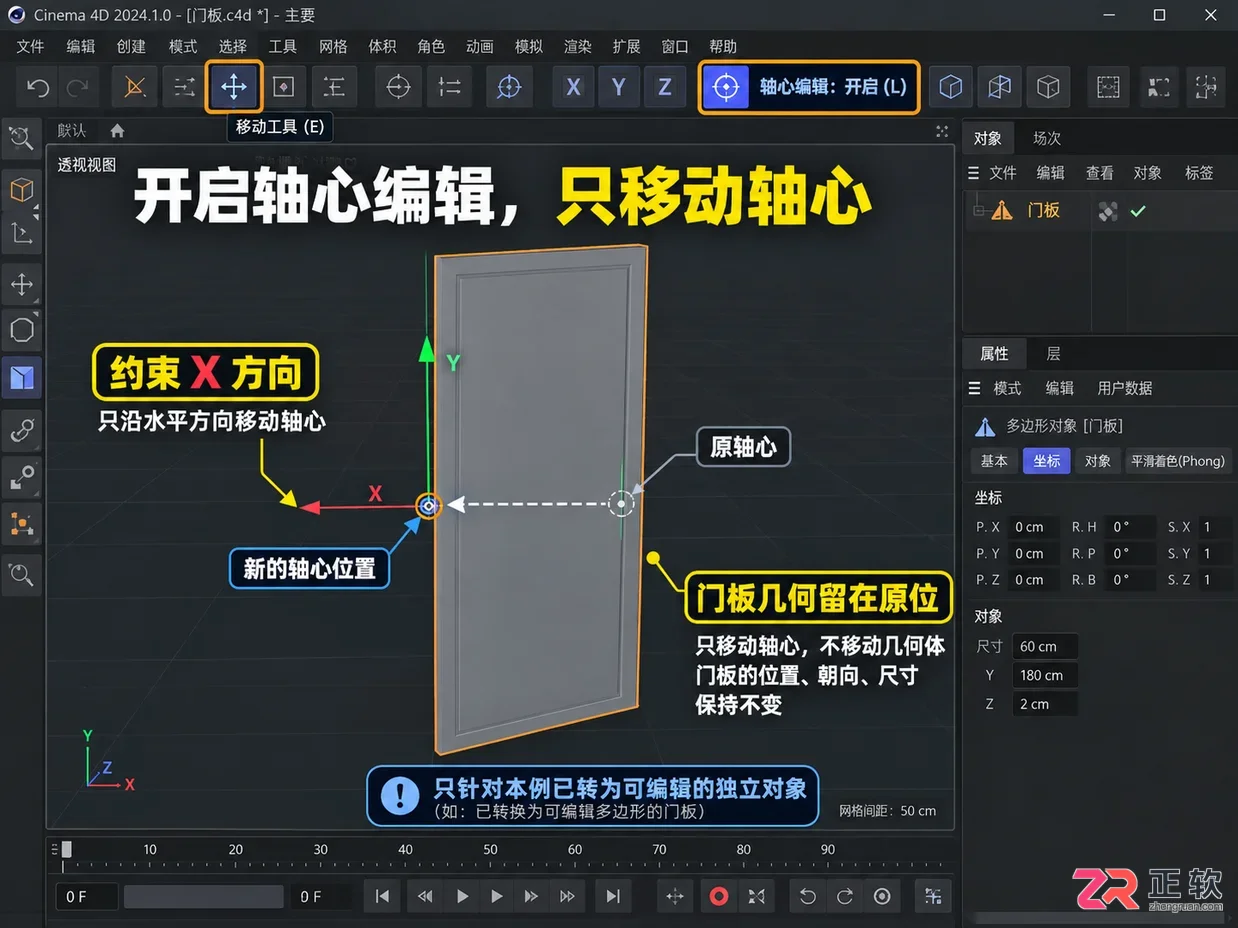Open the 标签 menu in object manager

coord(1199,173)
